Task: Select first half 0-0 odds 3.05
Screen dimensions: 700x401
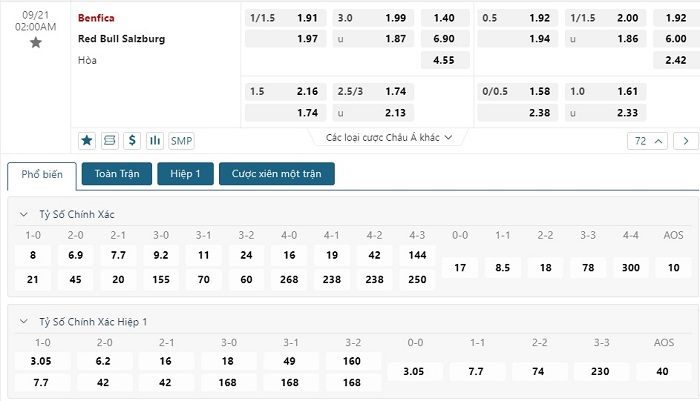Action: 414,372
